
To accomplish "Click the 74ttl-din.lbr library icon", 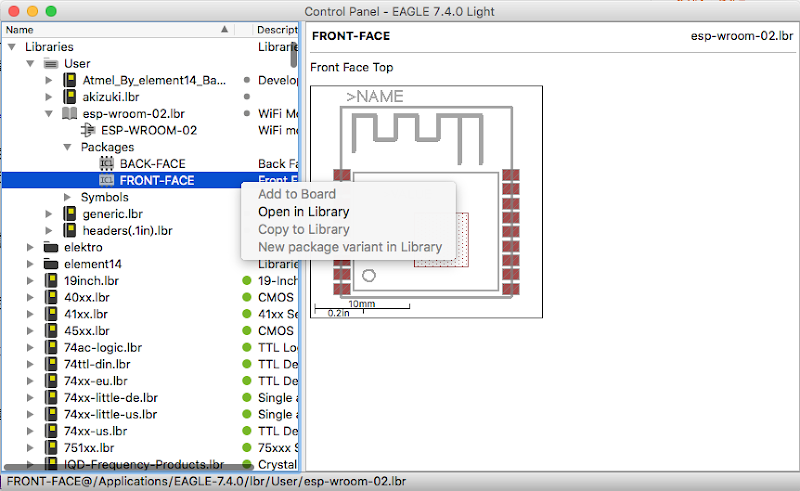I will click(x=51, y=364).
